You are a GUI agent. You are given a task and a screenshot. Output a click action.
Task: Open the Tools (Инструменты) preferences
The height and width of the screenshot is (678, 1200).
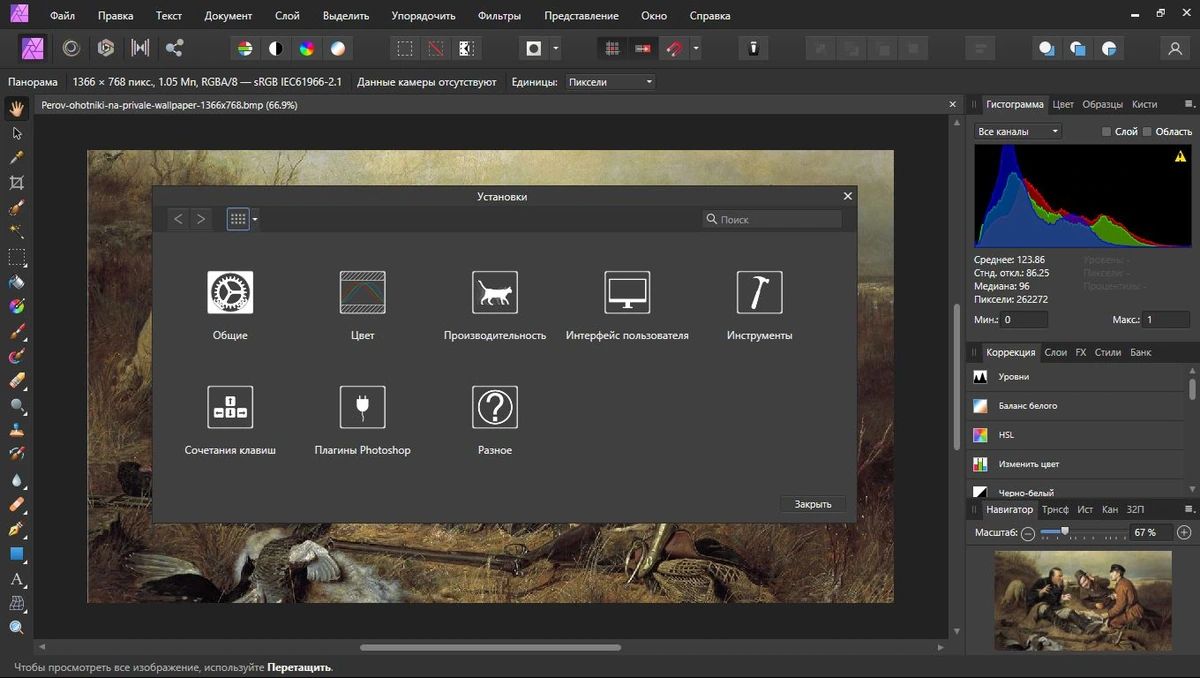759,305
